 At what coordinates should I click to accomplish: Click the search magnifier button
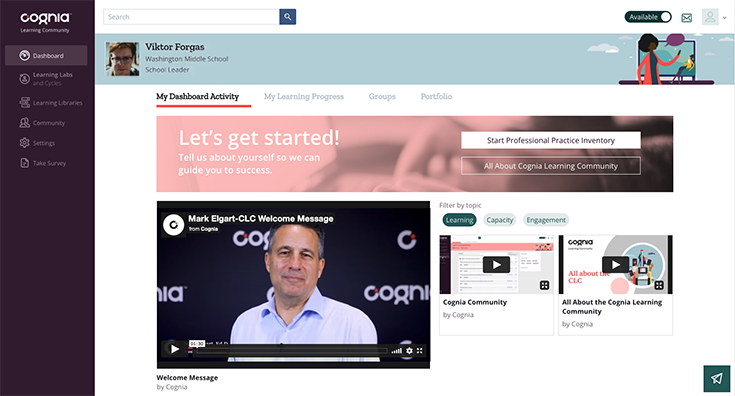[x=287, y=17]
